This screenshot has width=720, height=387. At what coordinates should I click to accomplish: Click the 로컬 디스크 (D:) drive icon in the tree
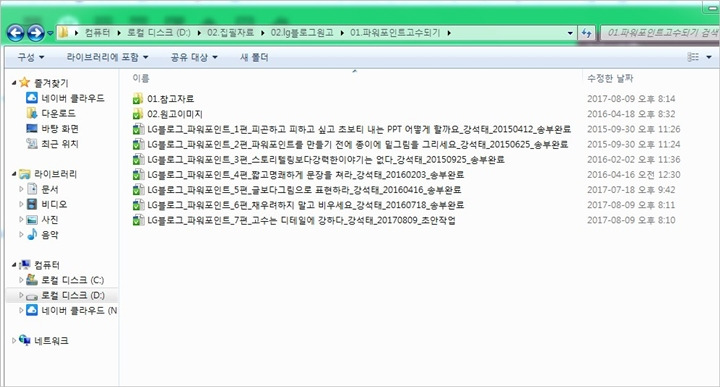point(32,296)
